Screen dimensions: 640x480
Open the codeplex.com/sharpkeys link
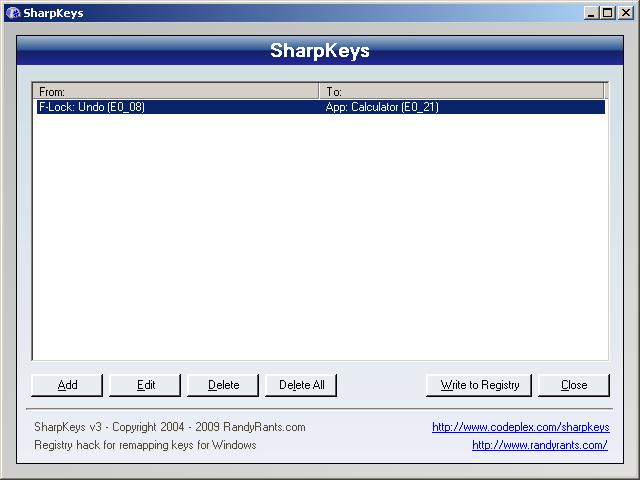click(520, 427)
